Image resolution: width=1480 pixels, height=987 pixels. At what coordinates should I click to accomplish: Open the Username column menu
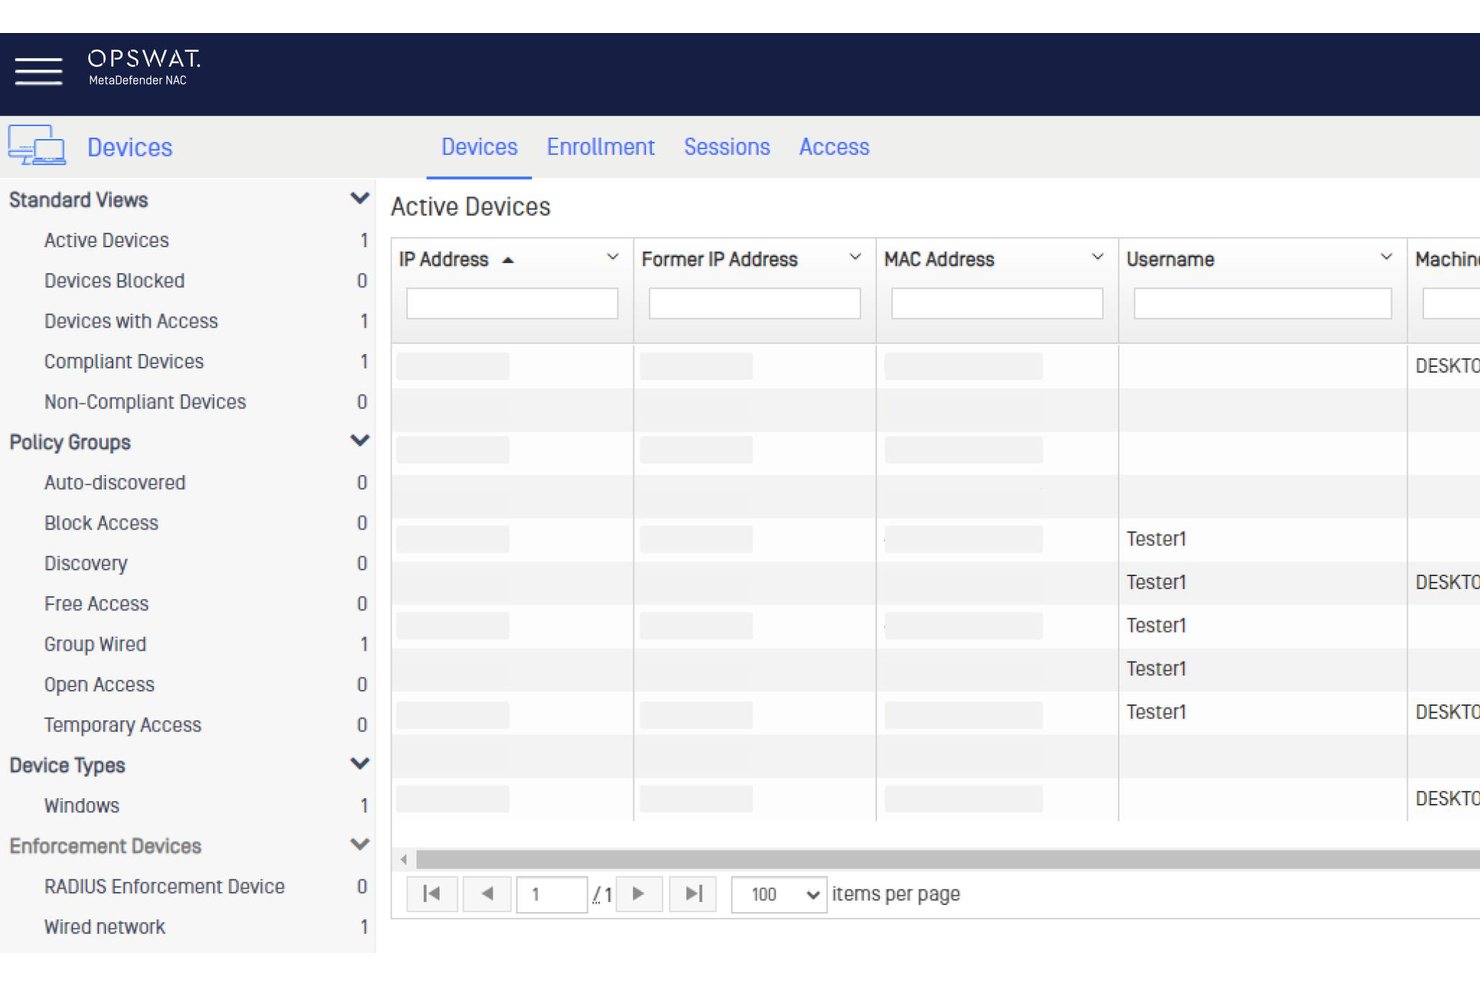pyautogui.click(x=1386, y=257)
